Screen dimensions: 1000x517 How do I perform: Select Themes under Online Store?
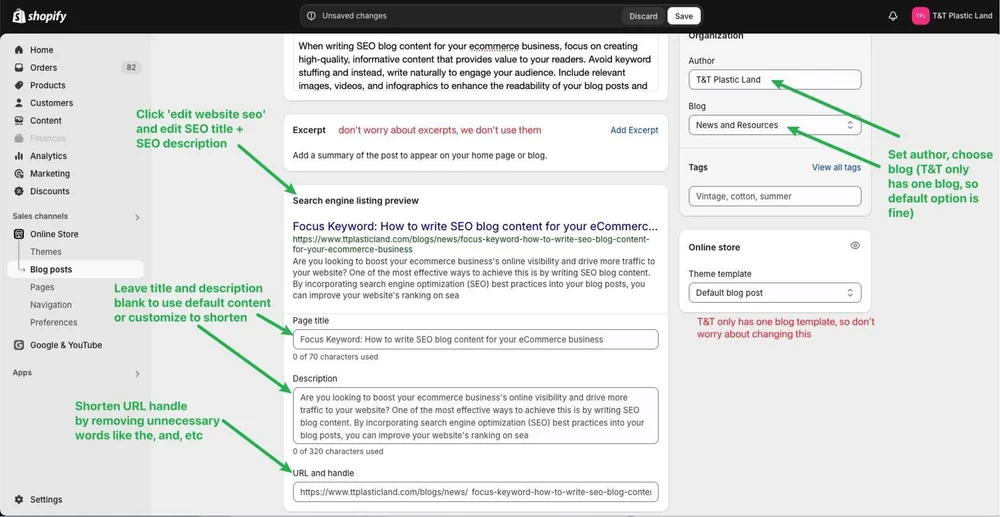tap(46, 252)
